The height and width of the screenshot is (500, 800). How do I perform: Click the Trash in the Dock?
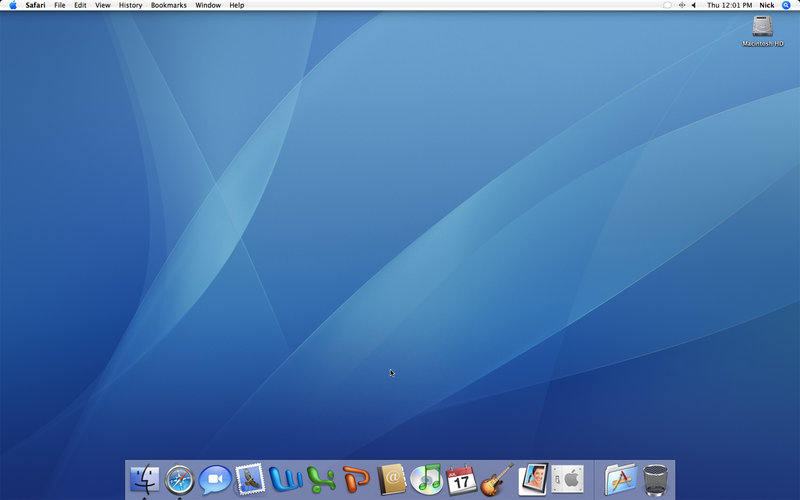tap(655, 480)
